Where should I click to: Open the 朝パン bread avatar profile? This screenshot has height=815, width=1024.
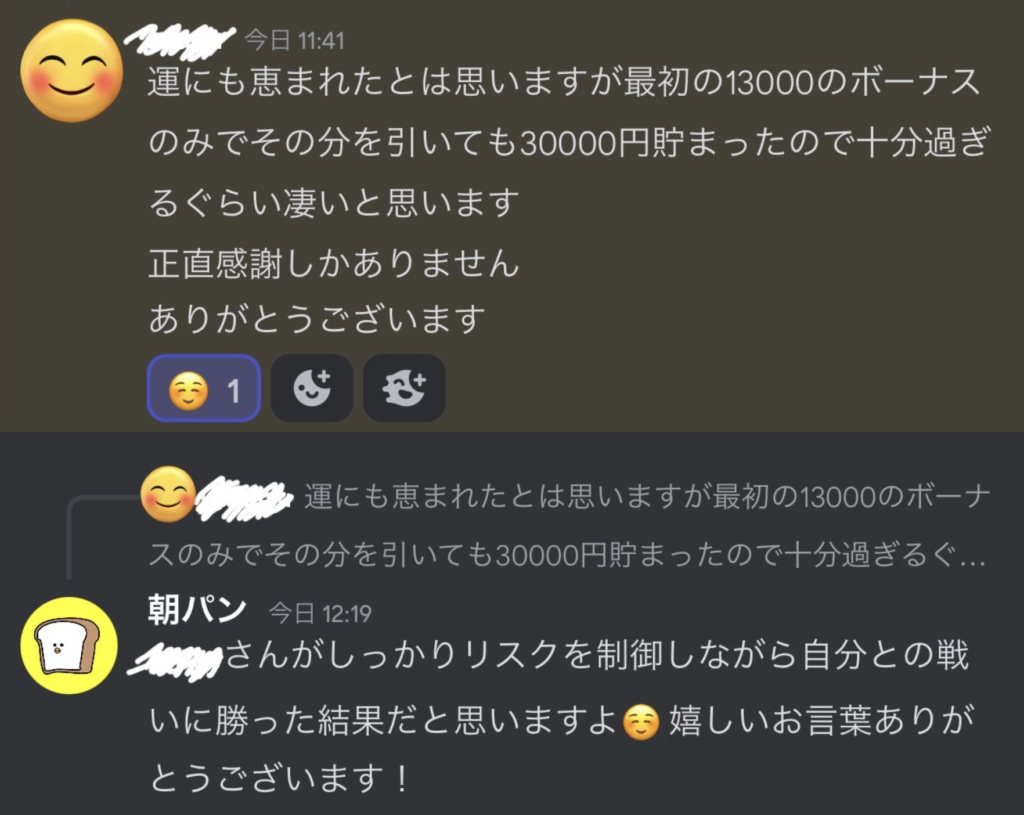click(69, 645)
